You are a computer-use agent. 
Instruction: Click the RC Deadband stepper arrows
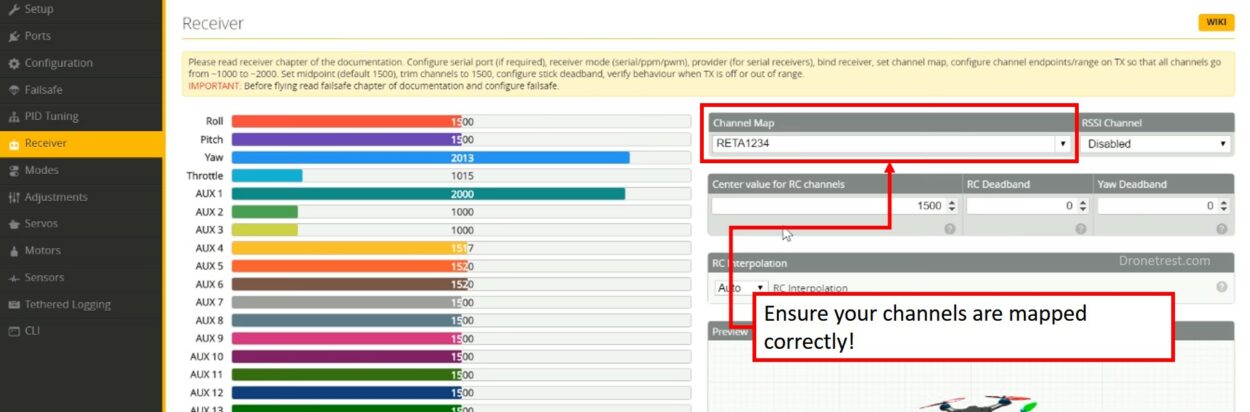pyautogui.click(x=1082, y=206)
